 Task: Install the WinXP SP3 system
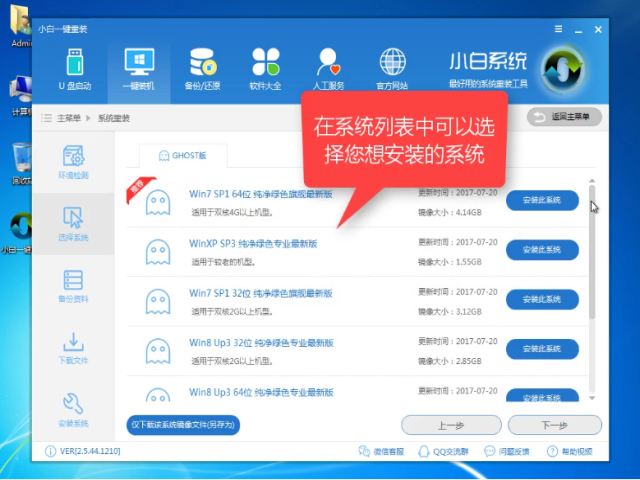tap(542, 250)
